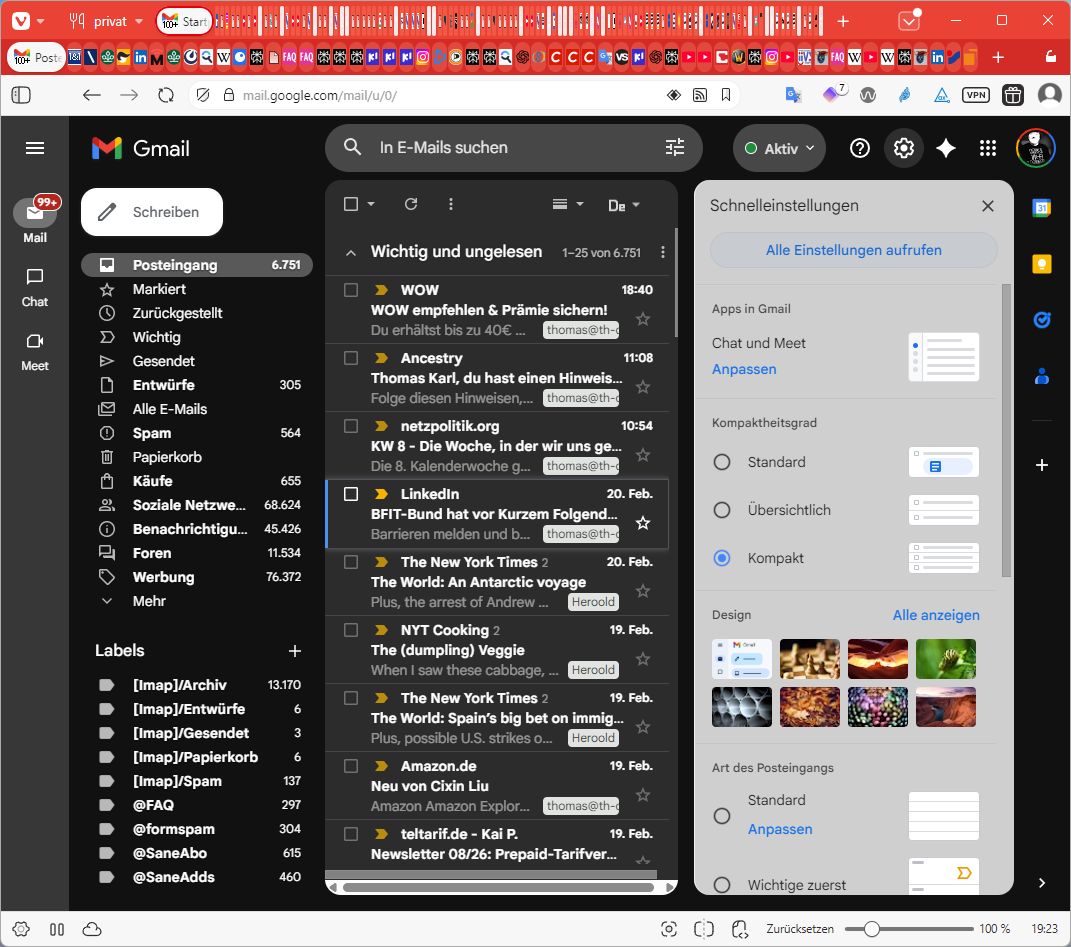Choose the Übersichtlich density option

[x=722, y=510]
